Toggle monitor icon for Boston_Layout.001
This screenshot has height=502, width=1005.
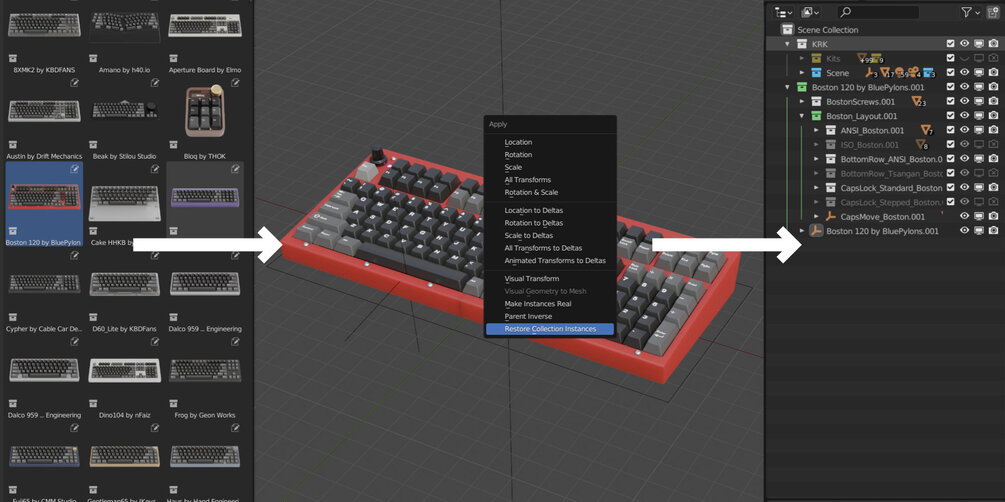click(979, 116)
